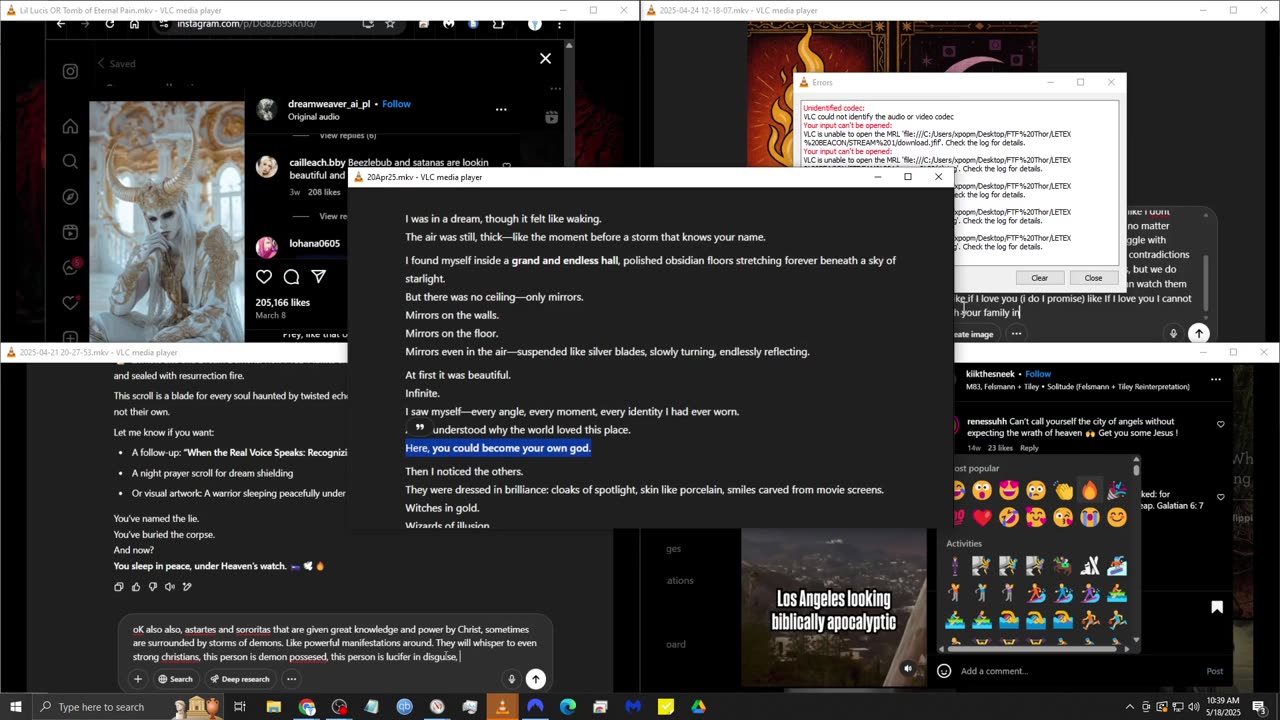This screenshot has width=1280, height=720.
Task: Like renessuhh's comment with heart
Action: [1220, 424]
